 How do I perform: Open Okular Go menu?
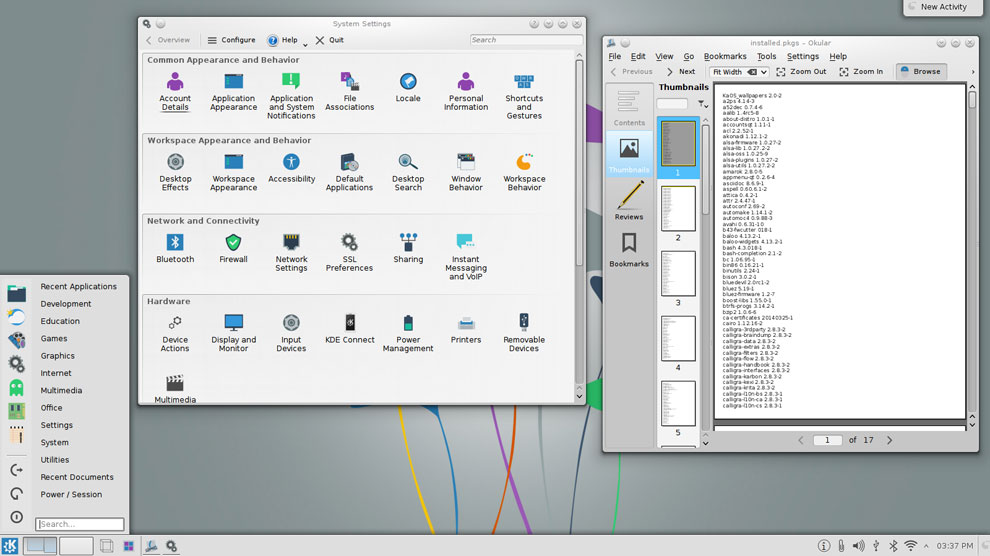click(688, 56)
